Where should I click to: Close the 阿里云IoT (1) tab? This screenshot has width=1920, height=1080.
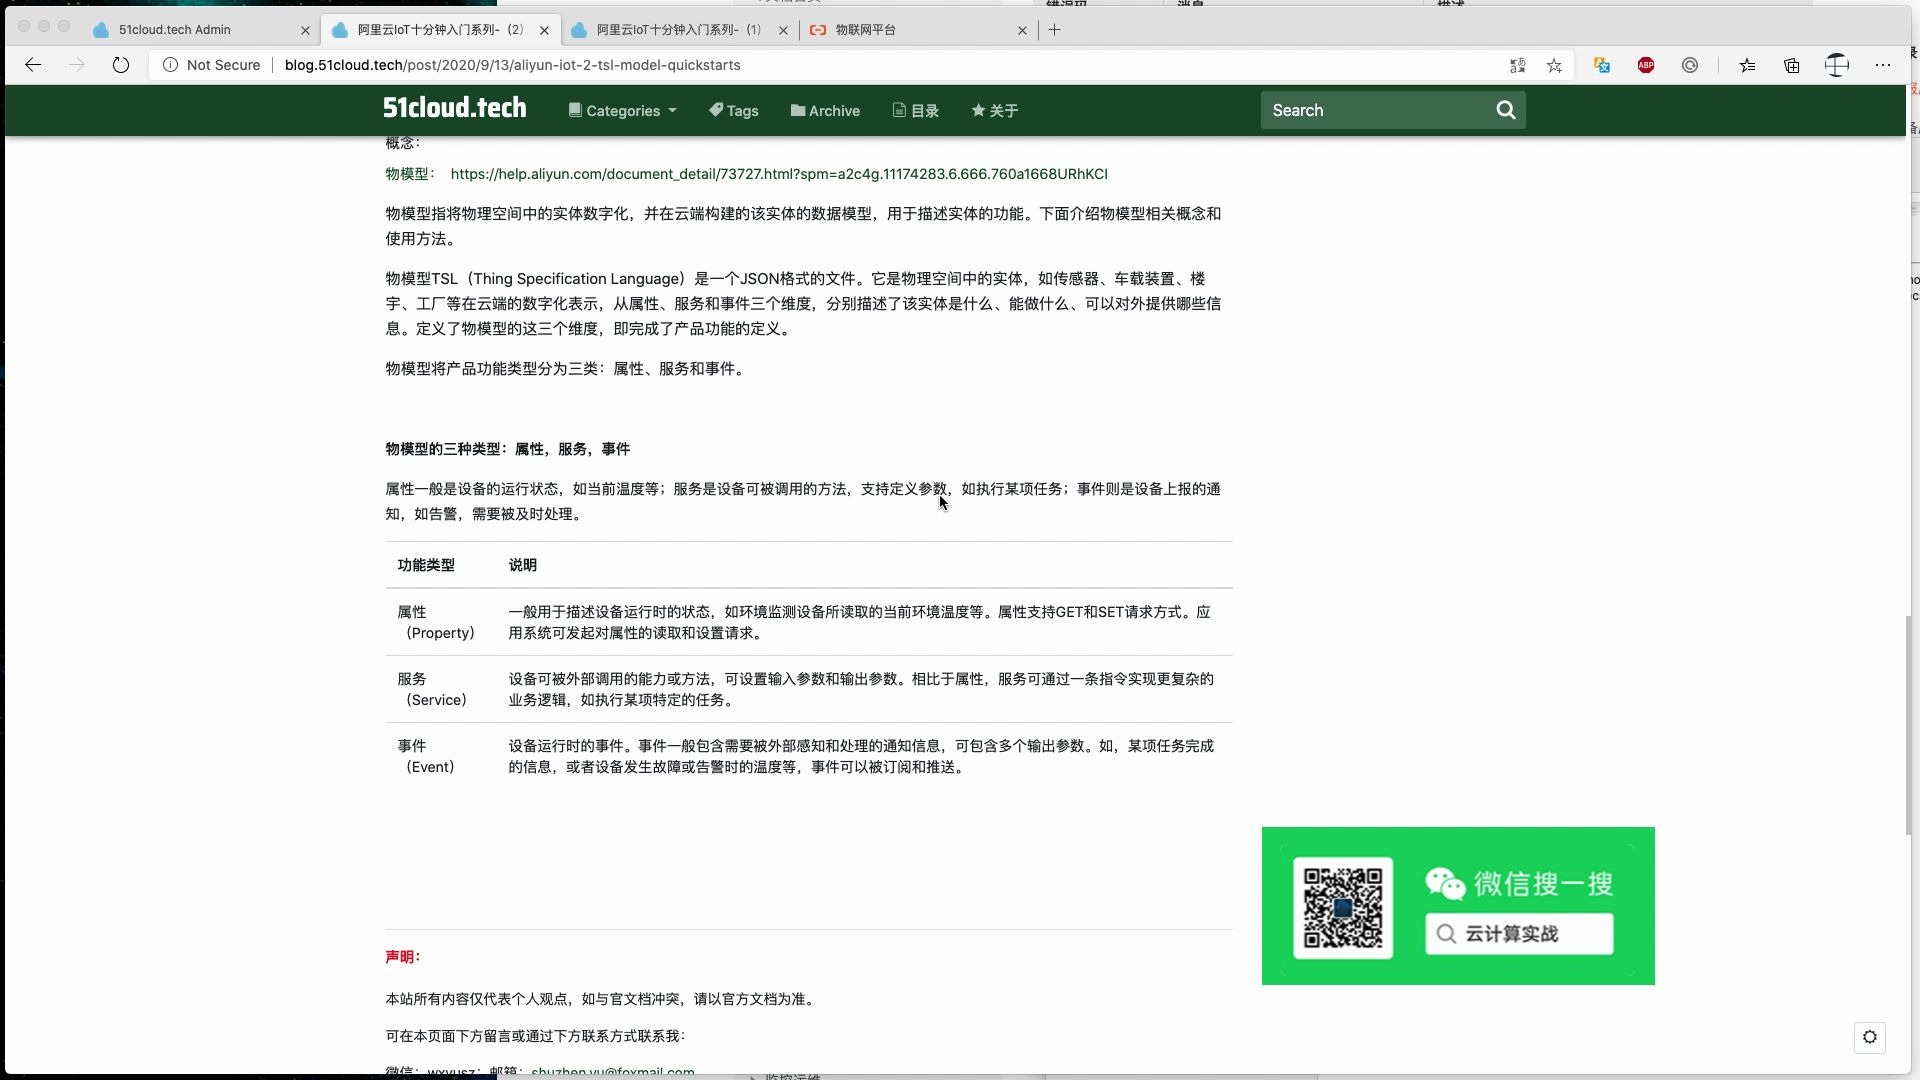click(x=783, y=30)
